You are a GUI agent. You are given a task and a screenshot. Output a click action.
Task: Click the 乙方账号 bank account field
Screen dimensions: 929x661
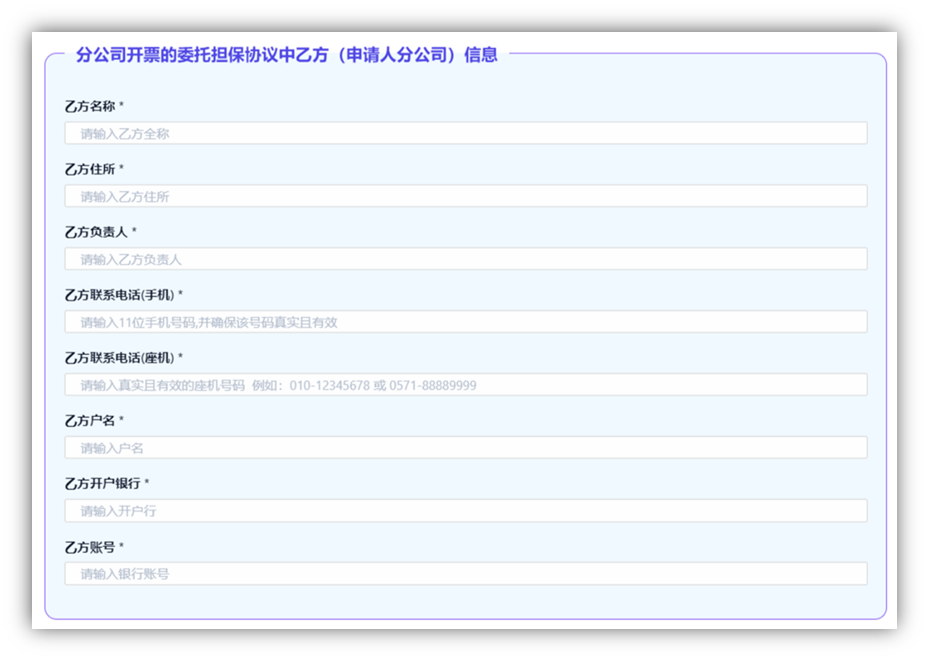465,574
